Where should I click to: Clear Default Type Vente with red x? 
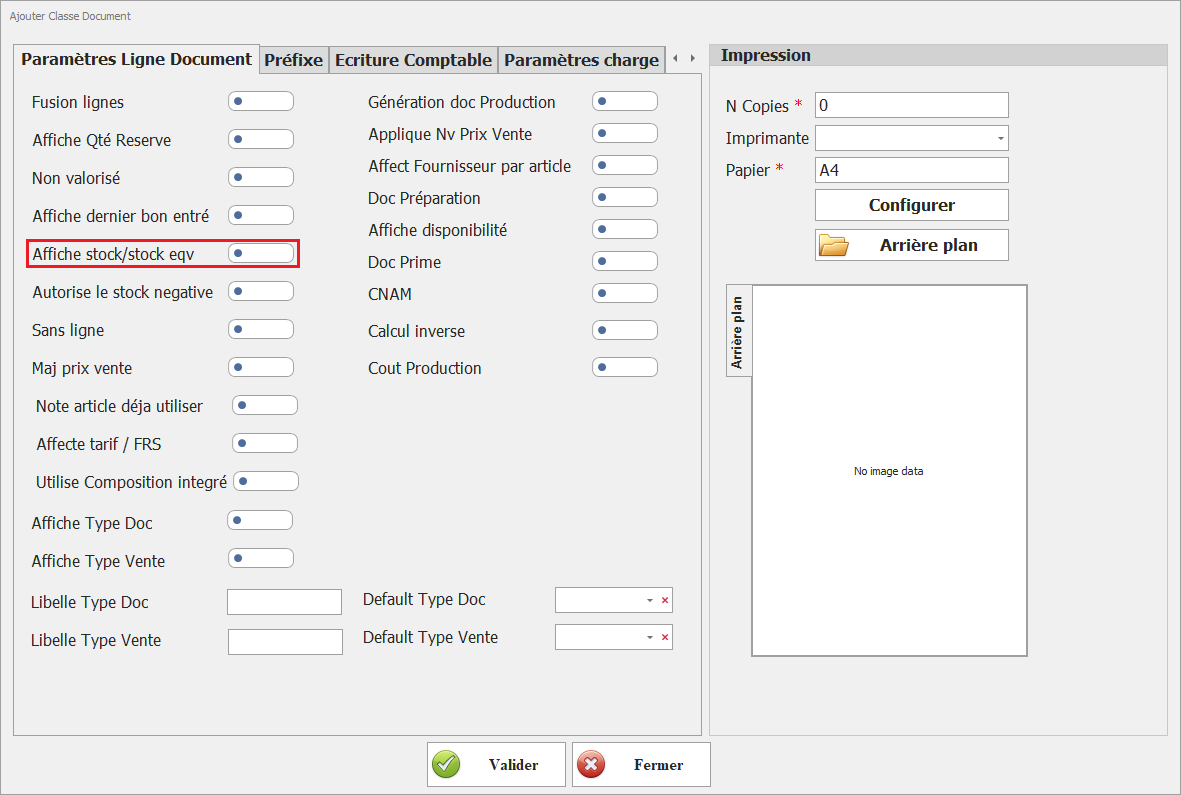665,637
